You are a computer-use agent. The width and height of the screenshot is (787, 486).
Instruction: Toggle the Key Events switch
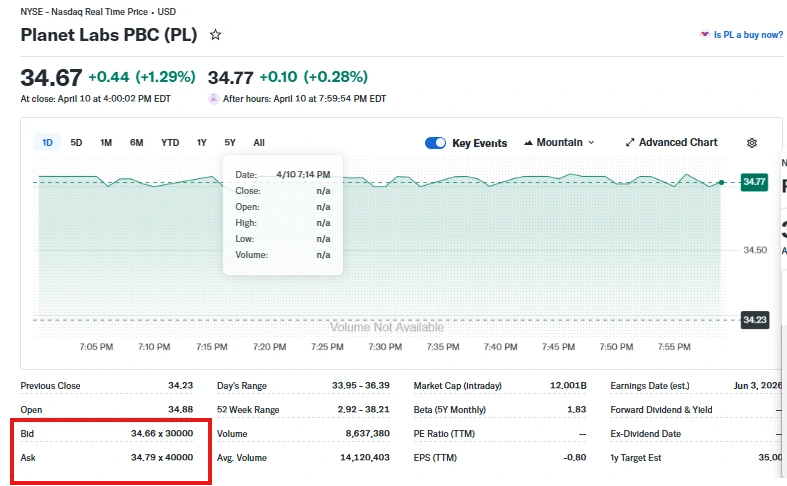[435, 143]
